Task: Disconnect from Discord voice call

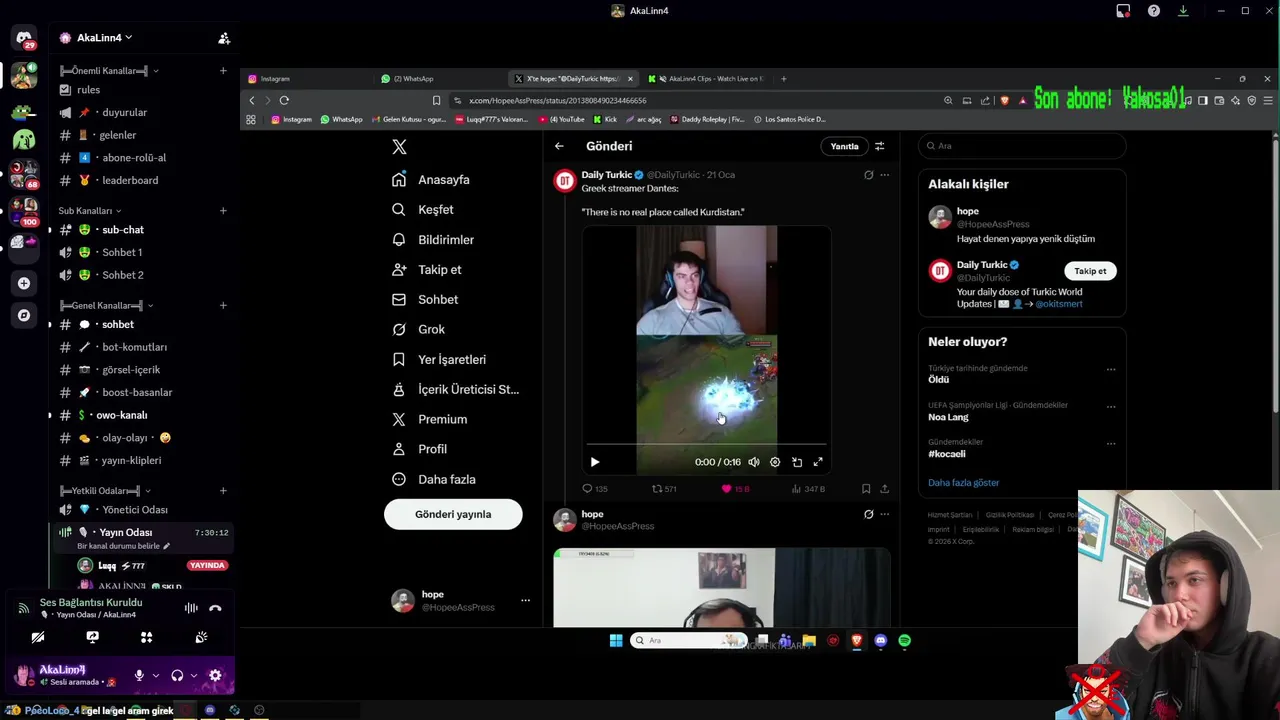Action: click(x=215, y=608)
